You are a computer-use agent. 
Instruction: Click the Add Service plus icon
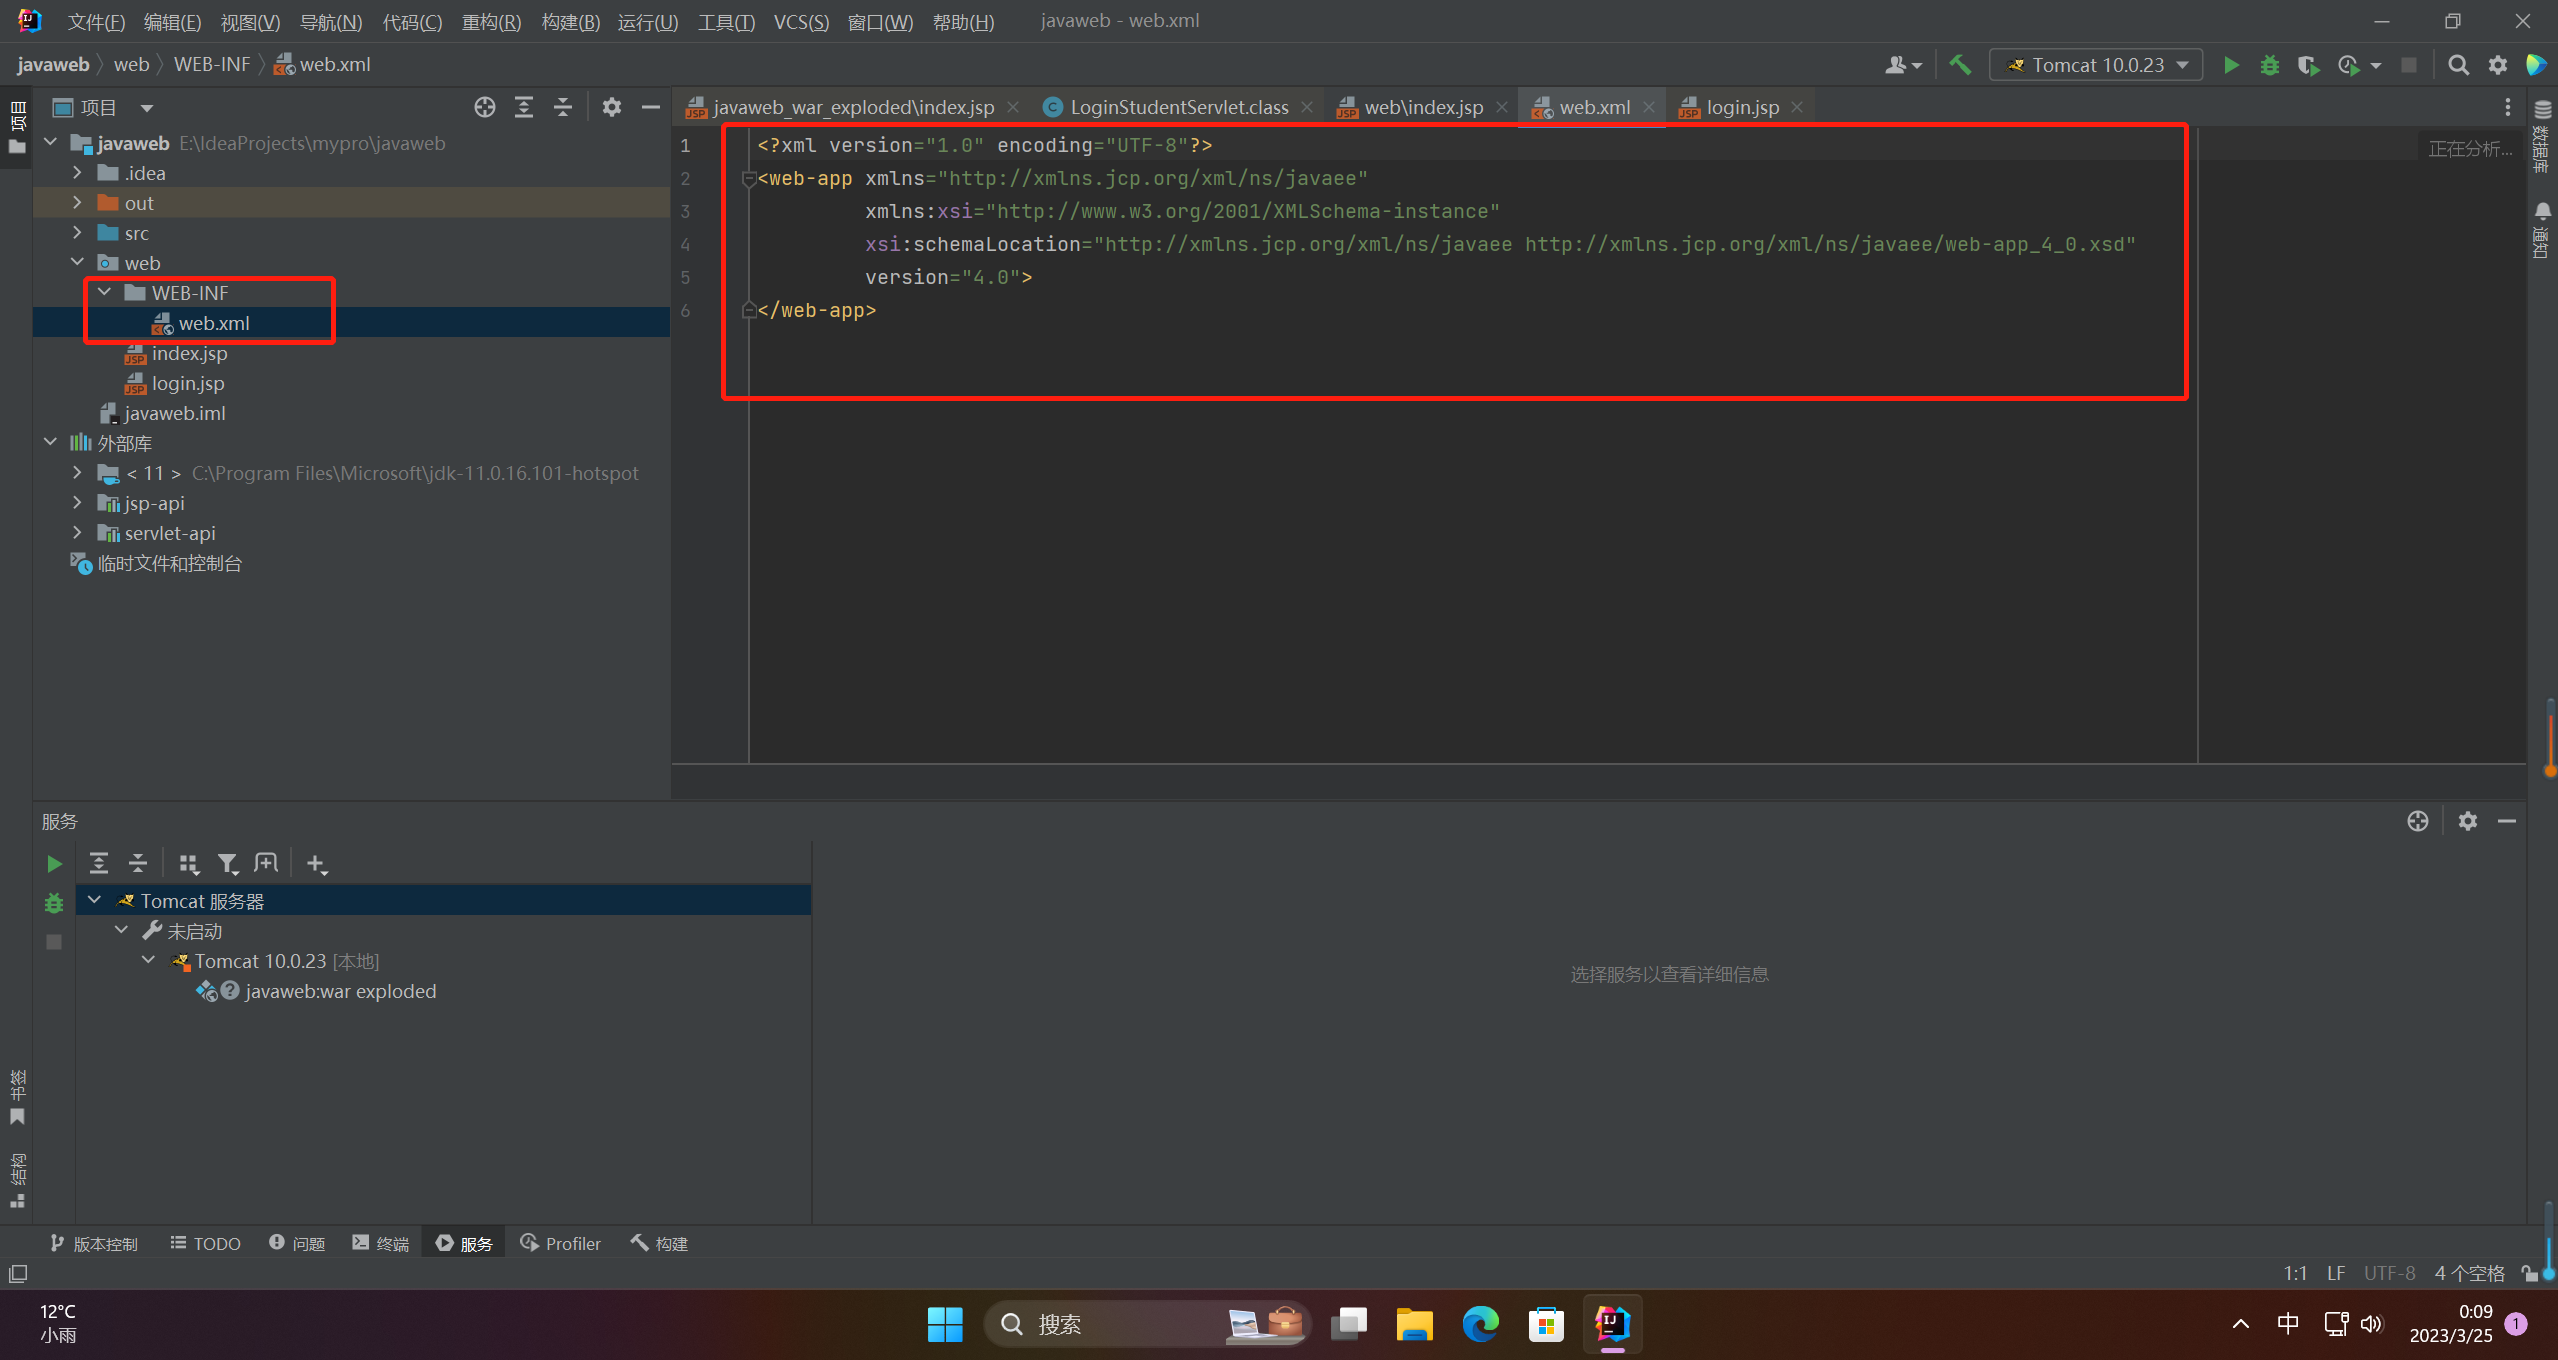point(316,863)
